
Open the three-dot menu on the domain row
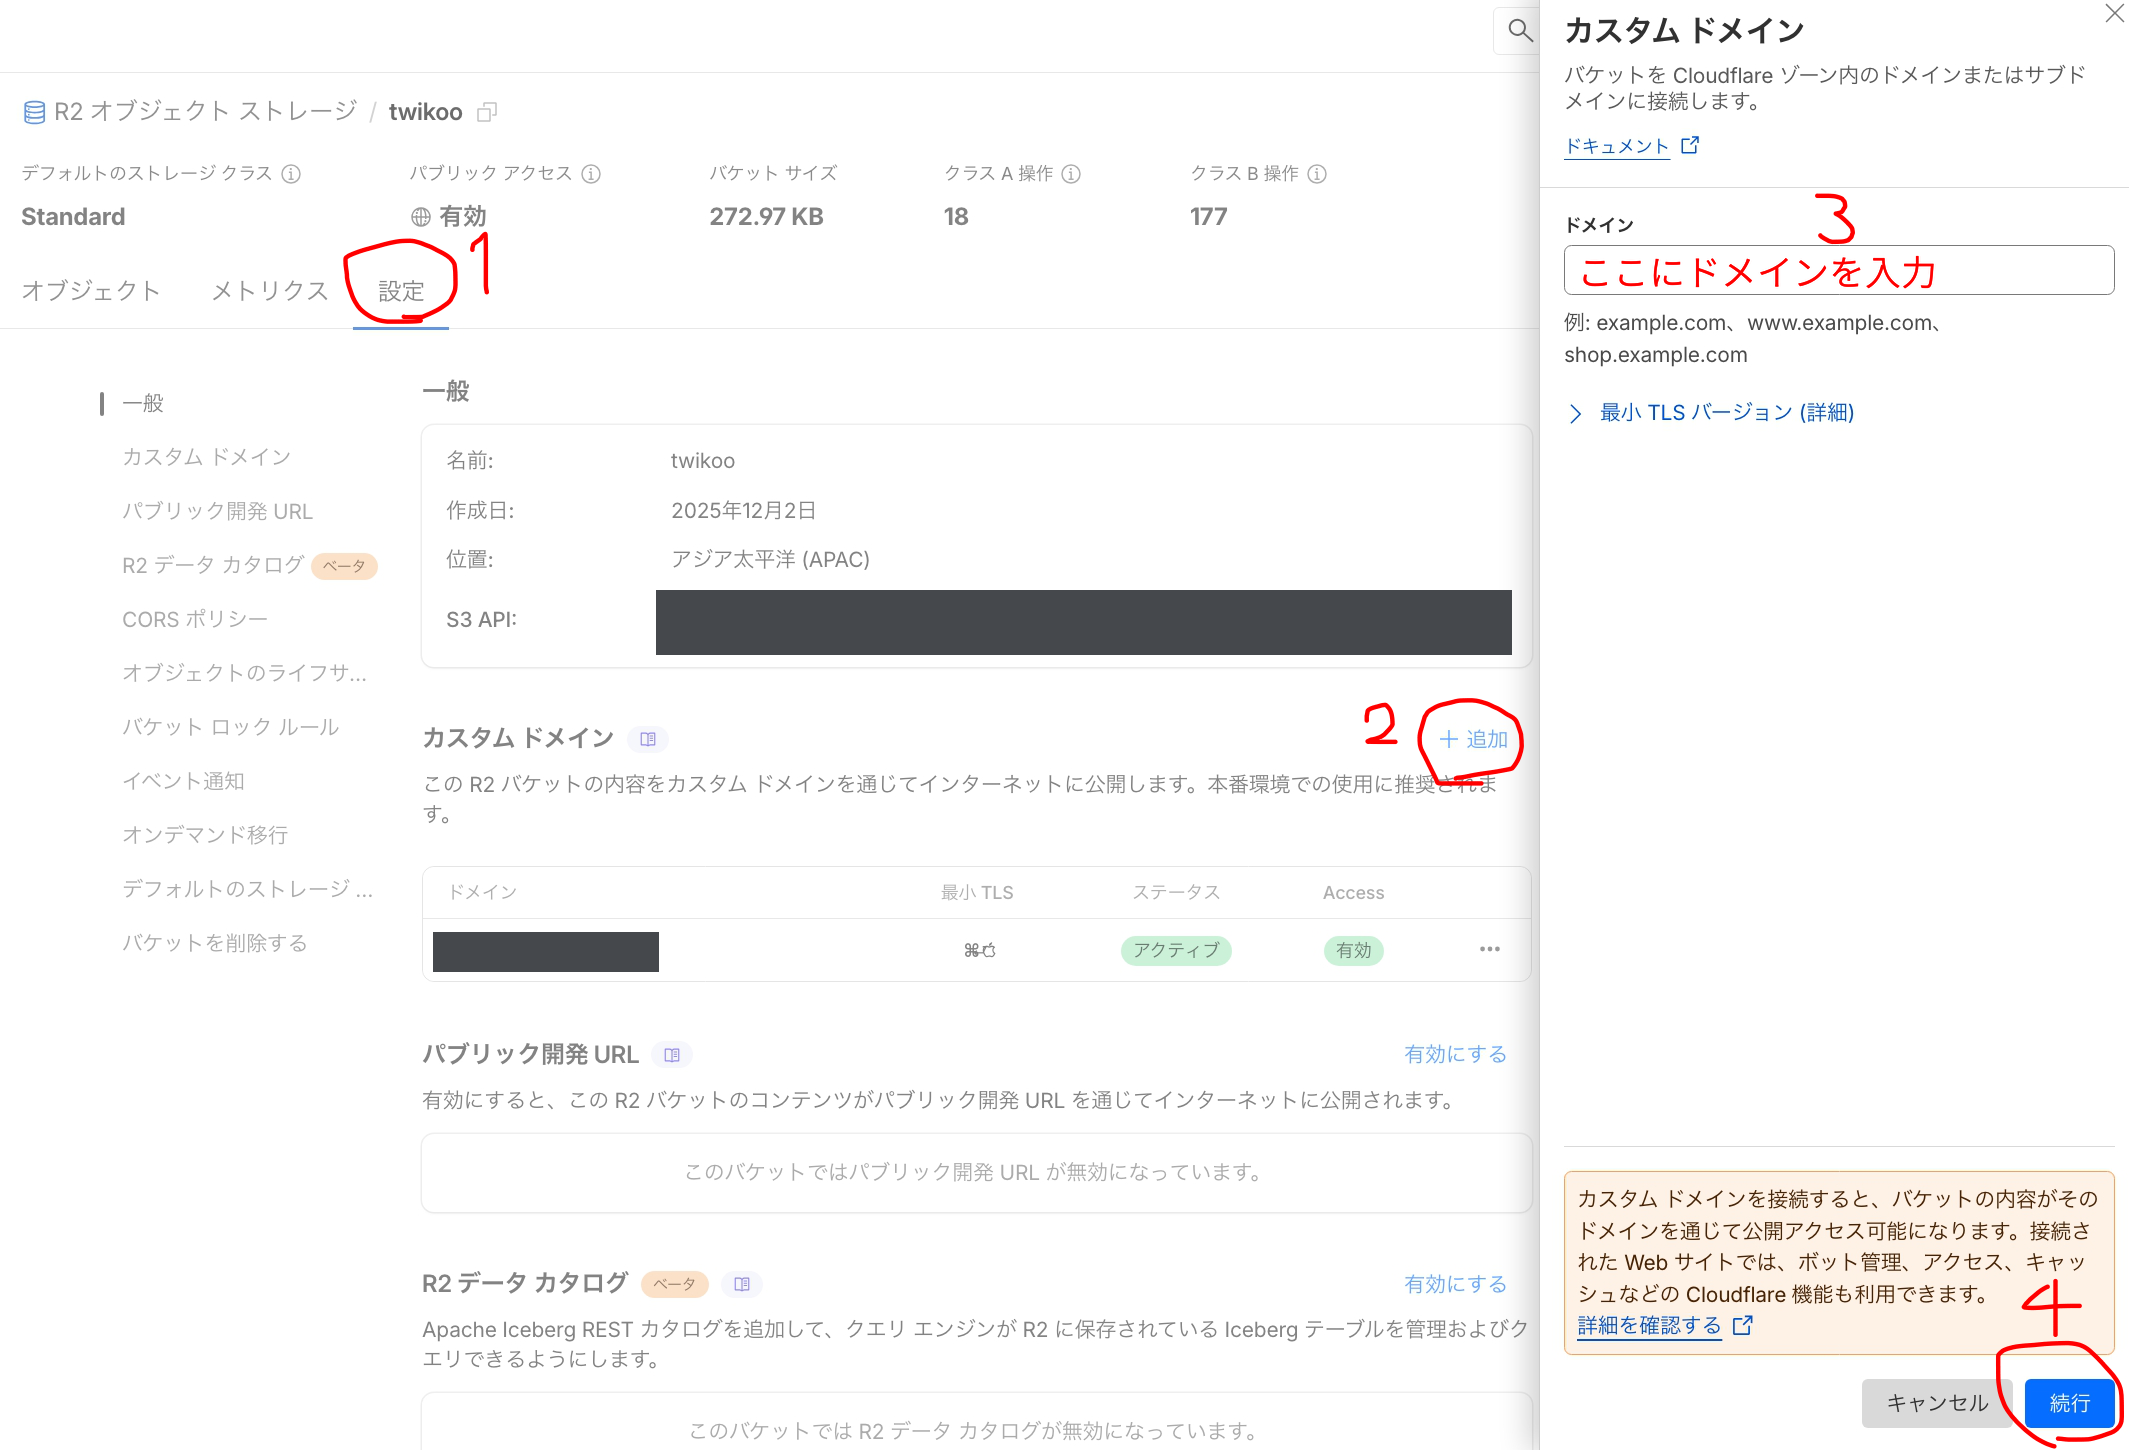tap(1488, 949)
